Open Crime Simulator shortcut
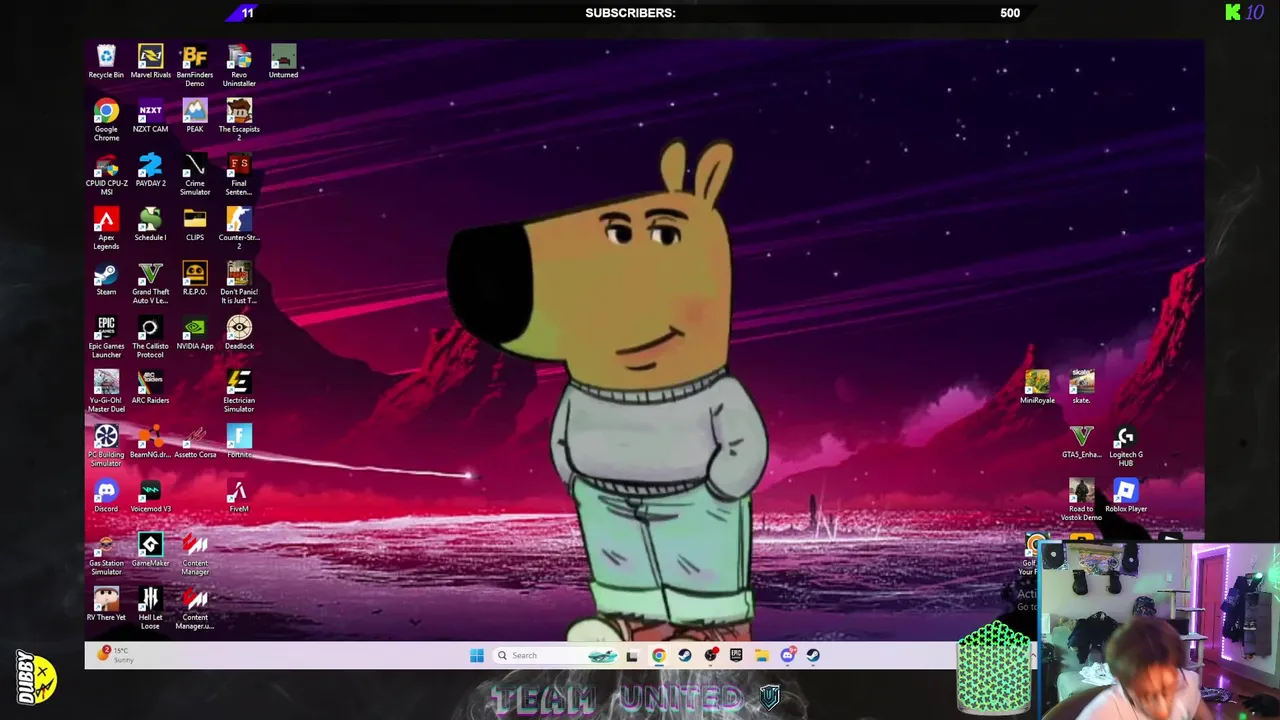This screenshot has width=1280, height=720. 195,173
